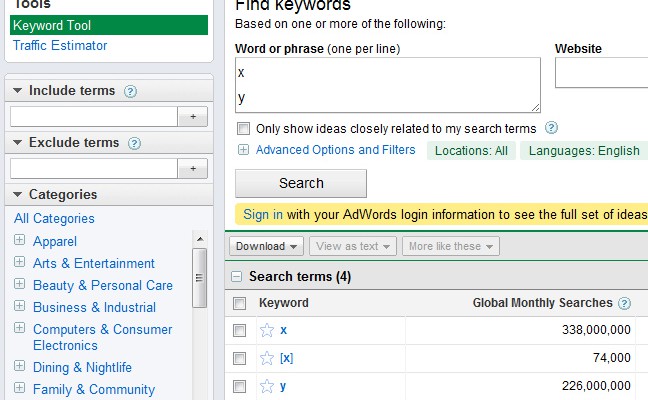Open Dining & Nightlife link
This screenshot has width=648, height=400.
(82, 367)
